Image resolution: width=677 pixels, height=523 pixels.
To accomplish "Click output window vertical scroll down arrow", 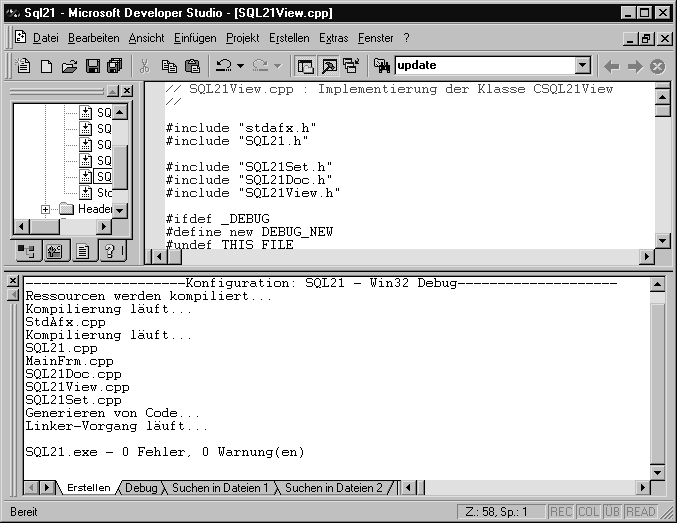I will tap(657, 472).
